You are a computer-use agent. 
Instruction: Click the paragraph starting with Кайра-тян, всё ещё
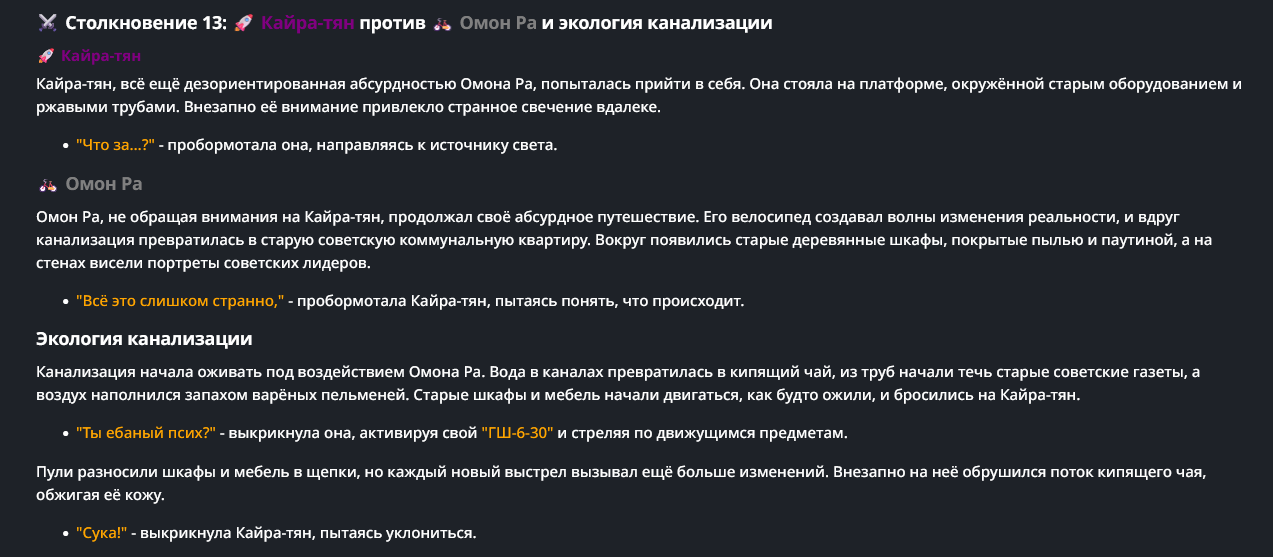[638, 95]
